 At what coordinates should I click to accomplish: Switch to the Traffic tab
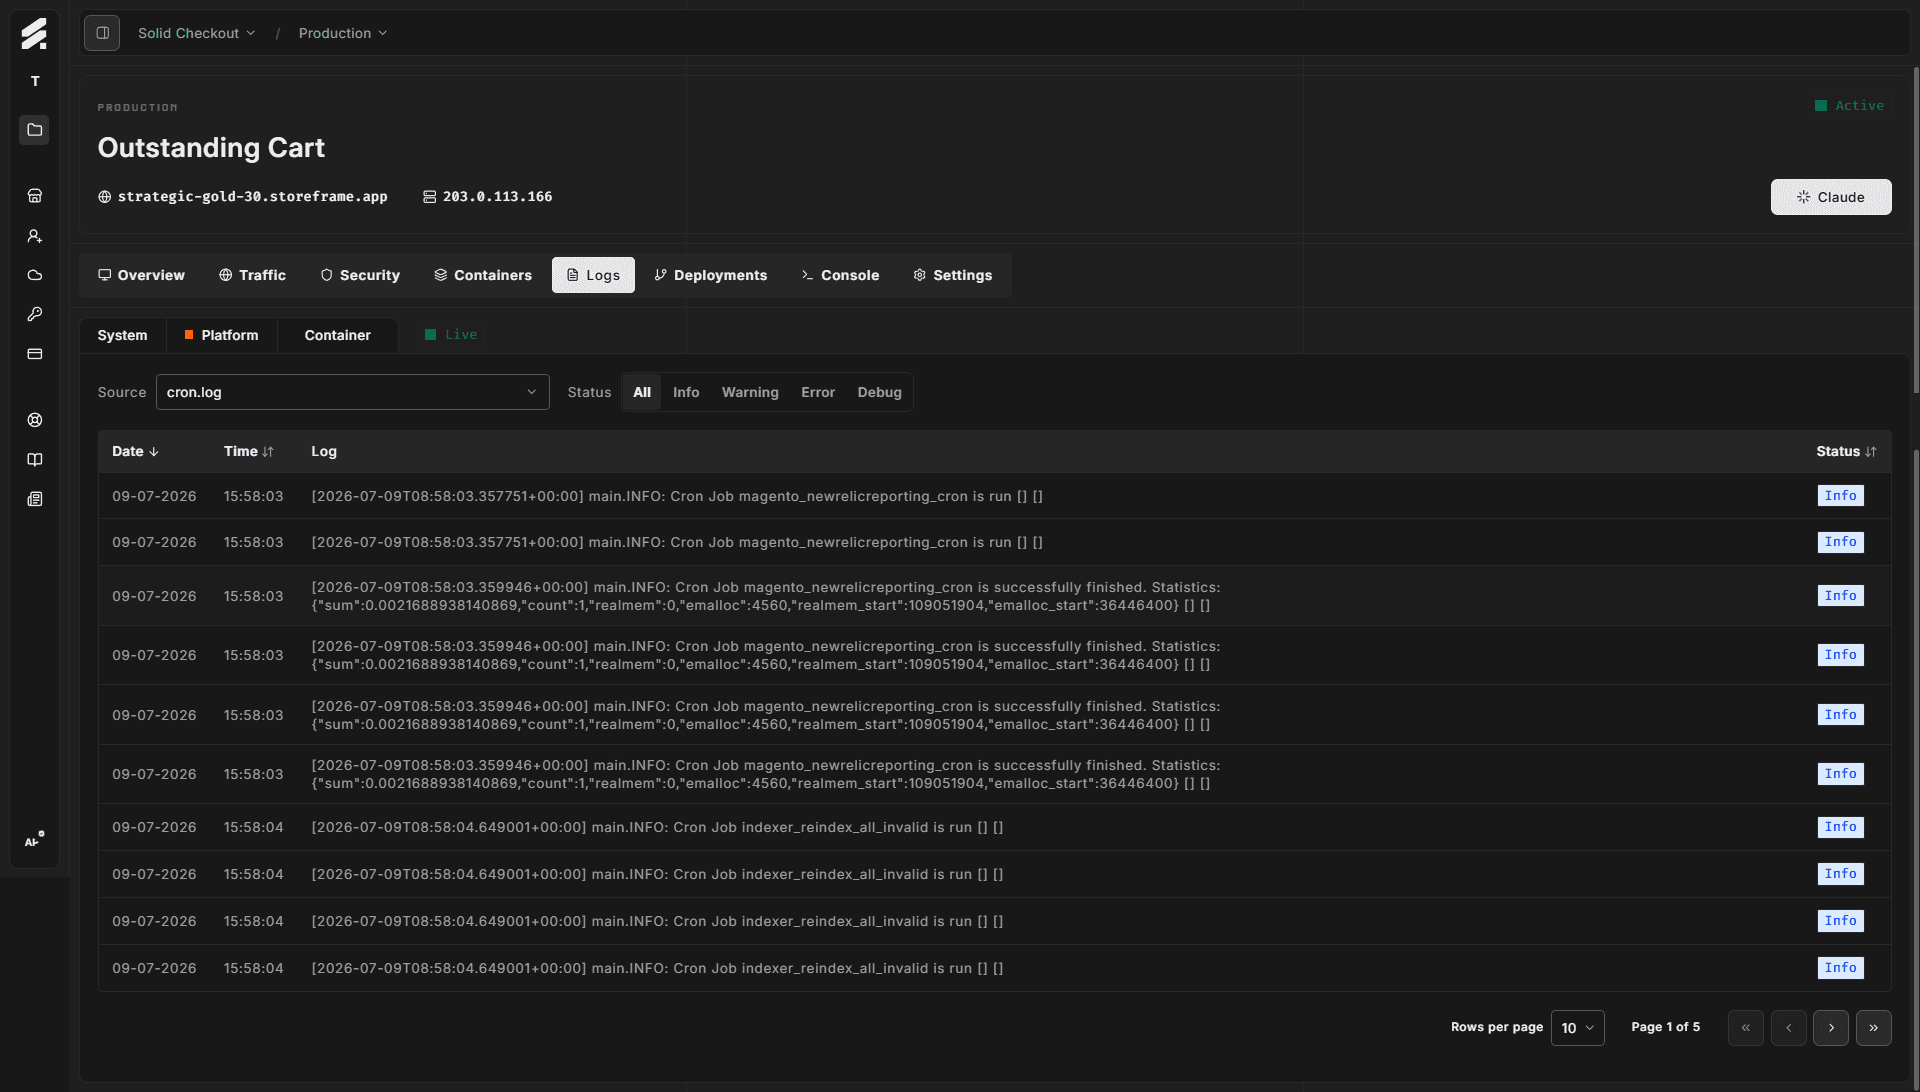[x=252, y=275]
